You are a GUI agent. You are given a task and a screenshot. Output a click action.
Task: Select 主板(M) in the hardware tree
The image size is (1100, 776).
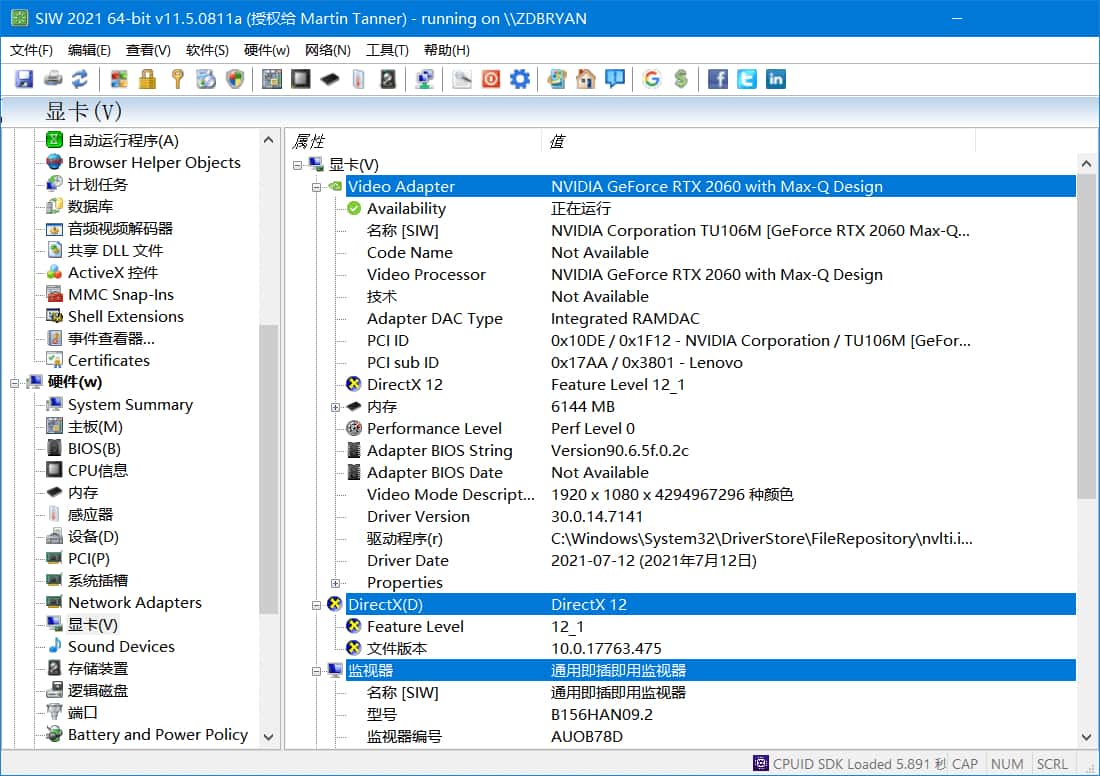(95, 427)
